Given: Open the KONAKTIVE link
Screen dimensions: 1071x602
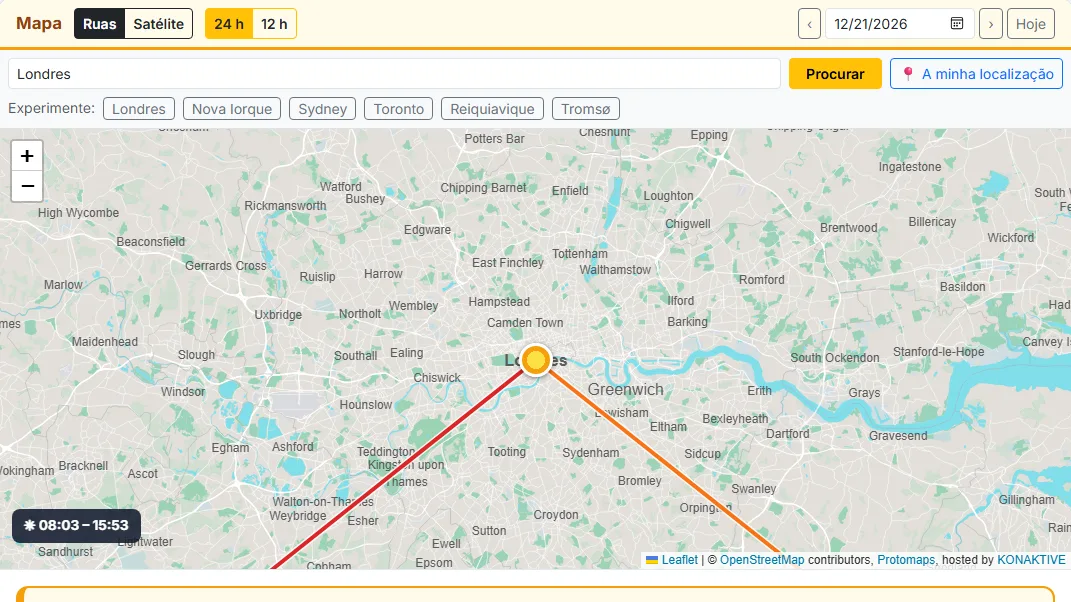Looking at the screenshot, I should [x=1031, y=560].
